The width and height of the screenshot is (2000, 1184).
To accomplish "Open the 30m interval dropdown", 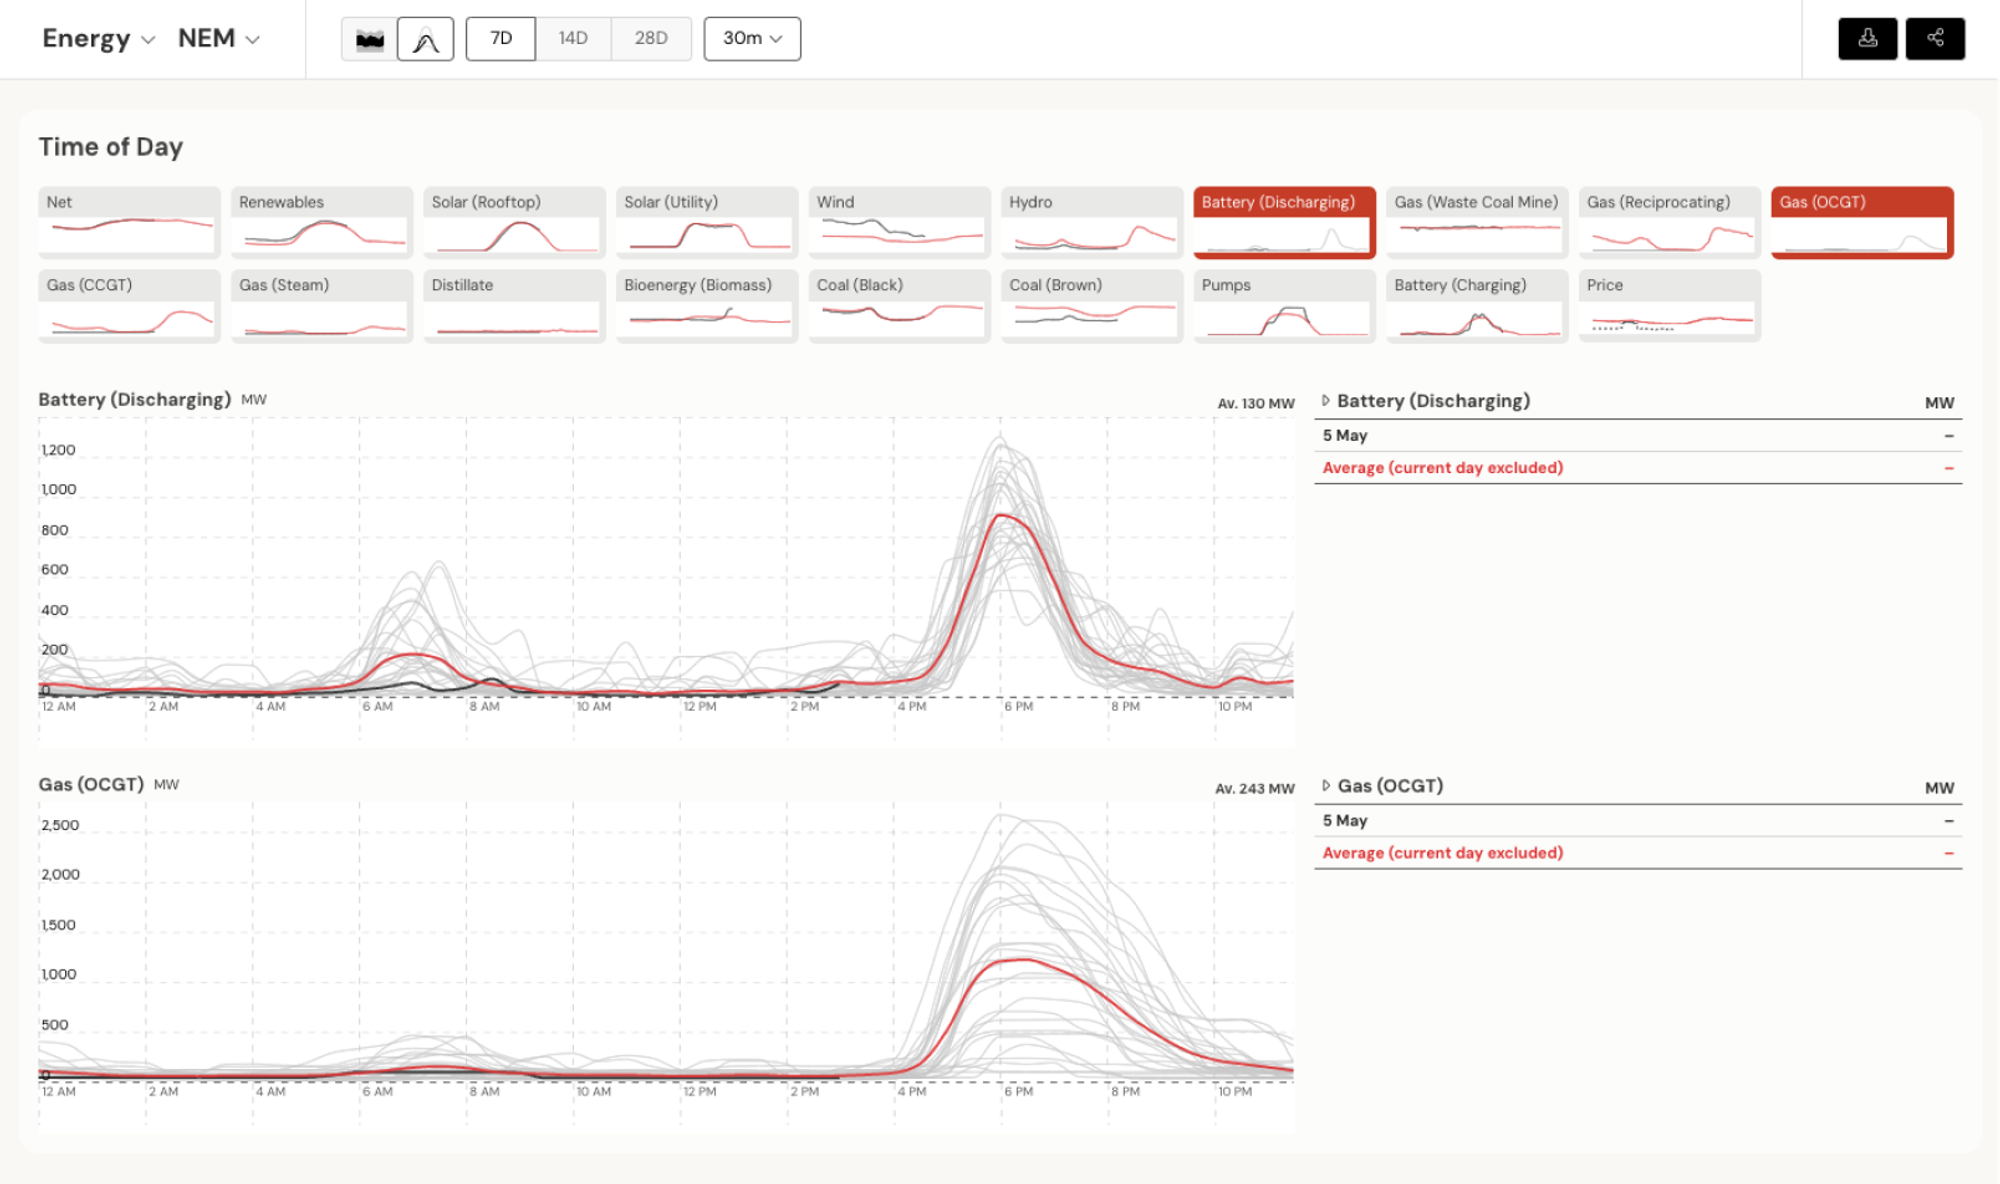I will pos(752,39).
